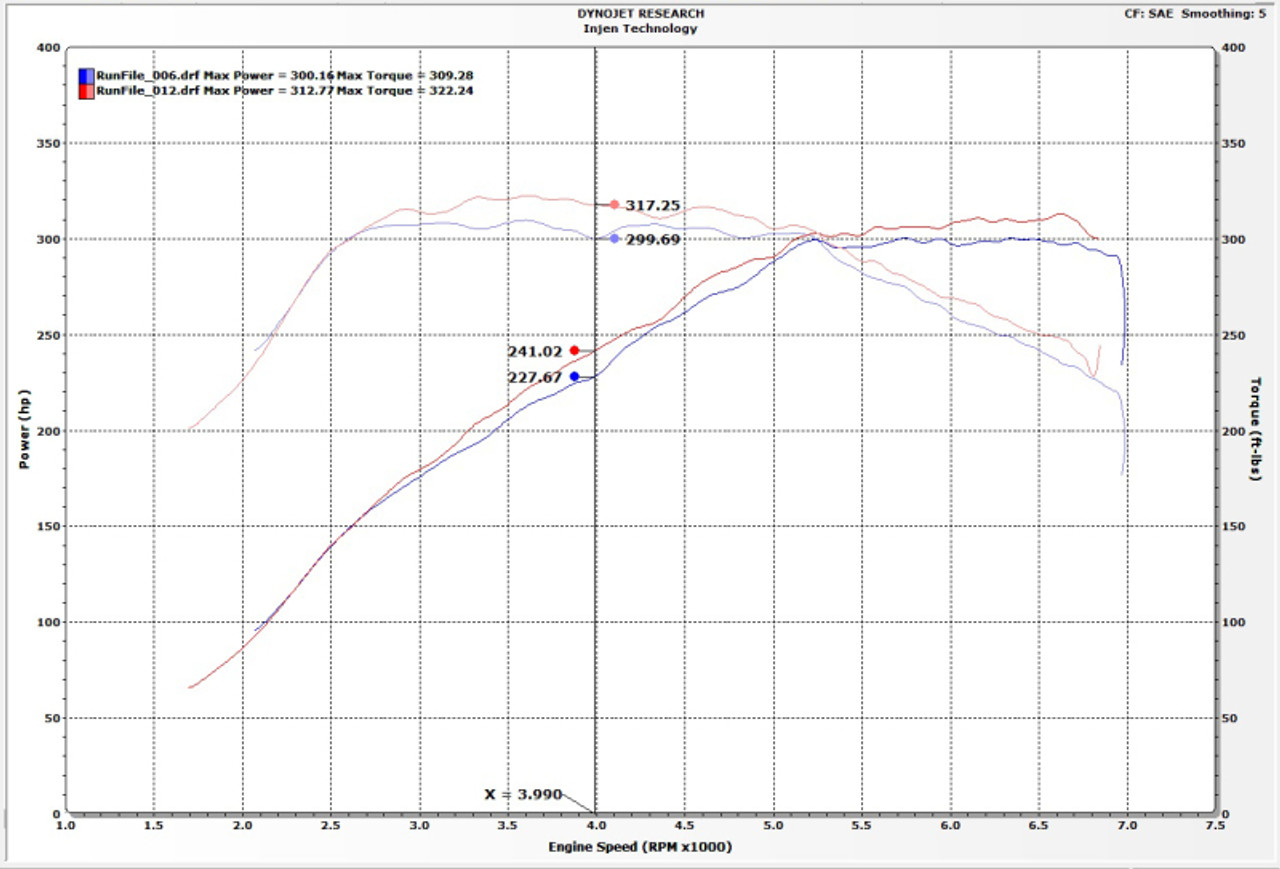This screenshot has width=1280, height=869.
Task: Click the red 241.02 torque marker
Action: point(573,349)
